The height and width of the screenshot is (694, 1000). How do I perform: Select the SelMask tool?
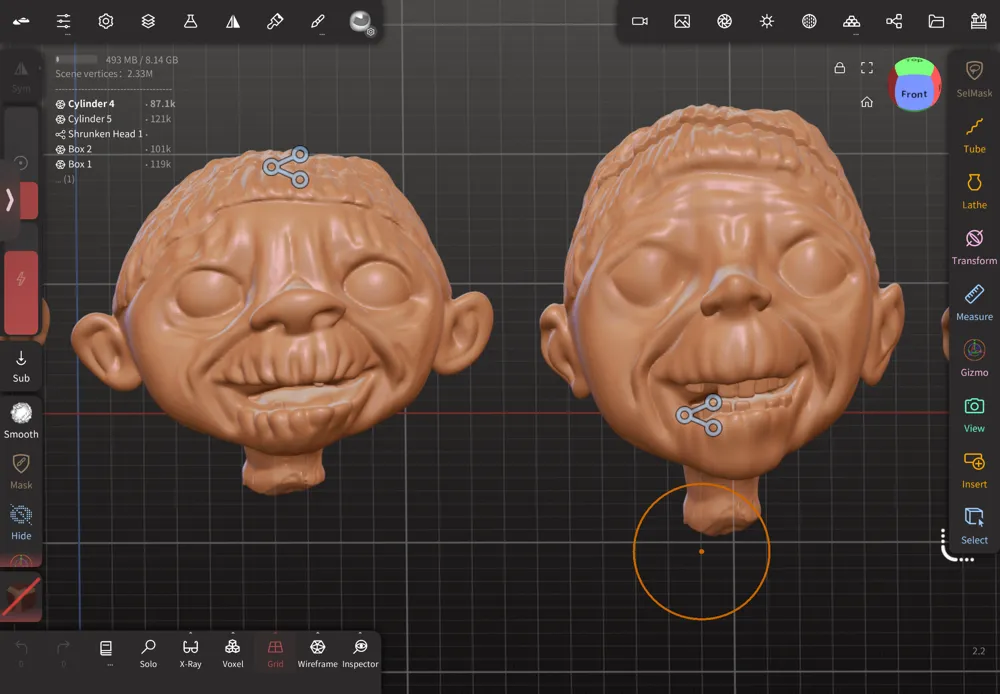pos(974,79)
